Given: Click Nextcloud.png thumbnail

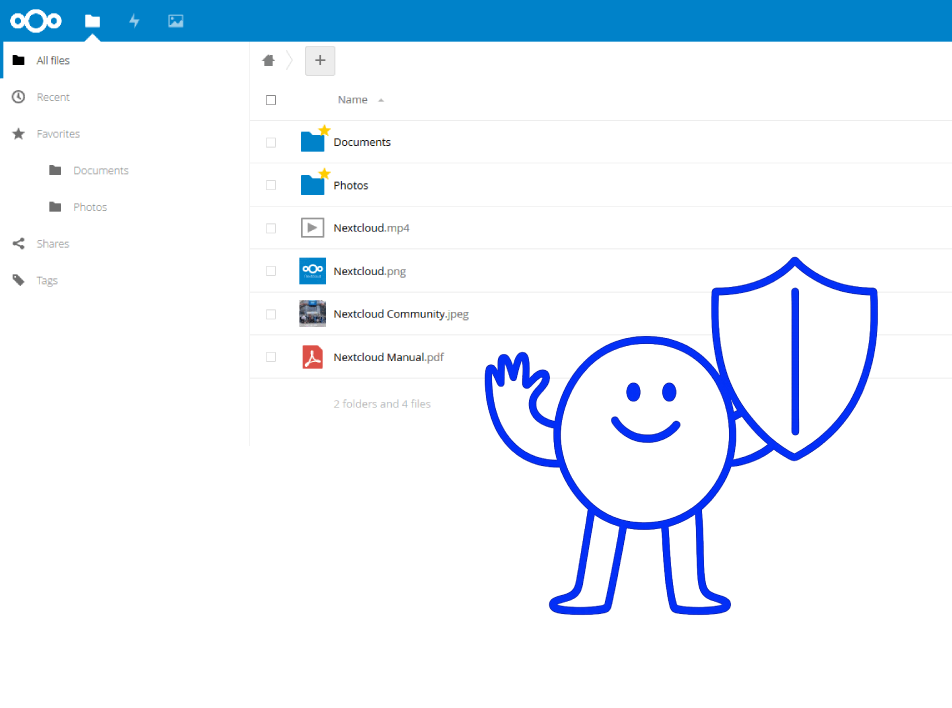Looking at the screenshot, I should [312, 271].
